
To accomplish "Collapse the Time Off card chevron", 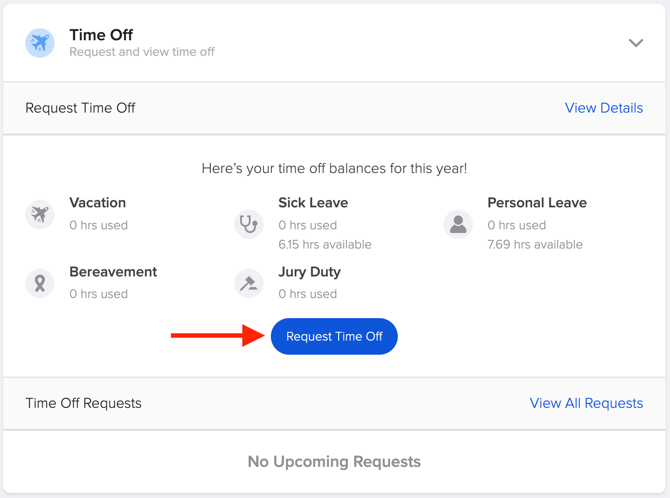I will 636,43.
